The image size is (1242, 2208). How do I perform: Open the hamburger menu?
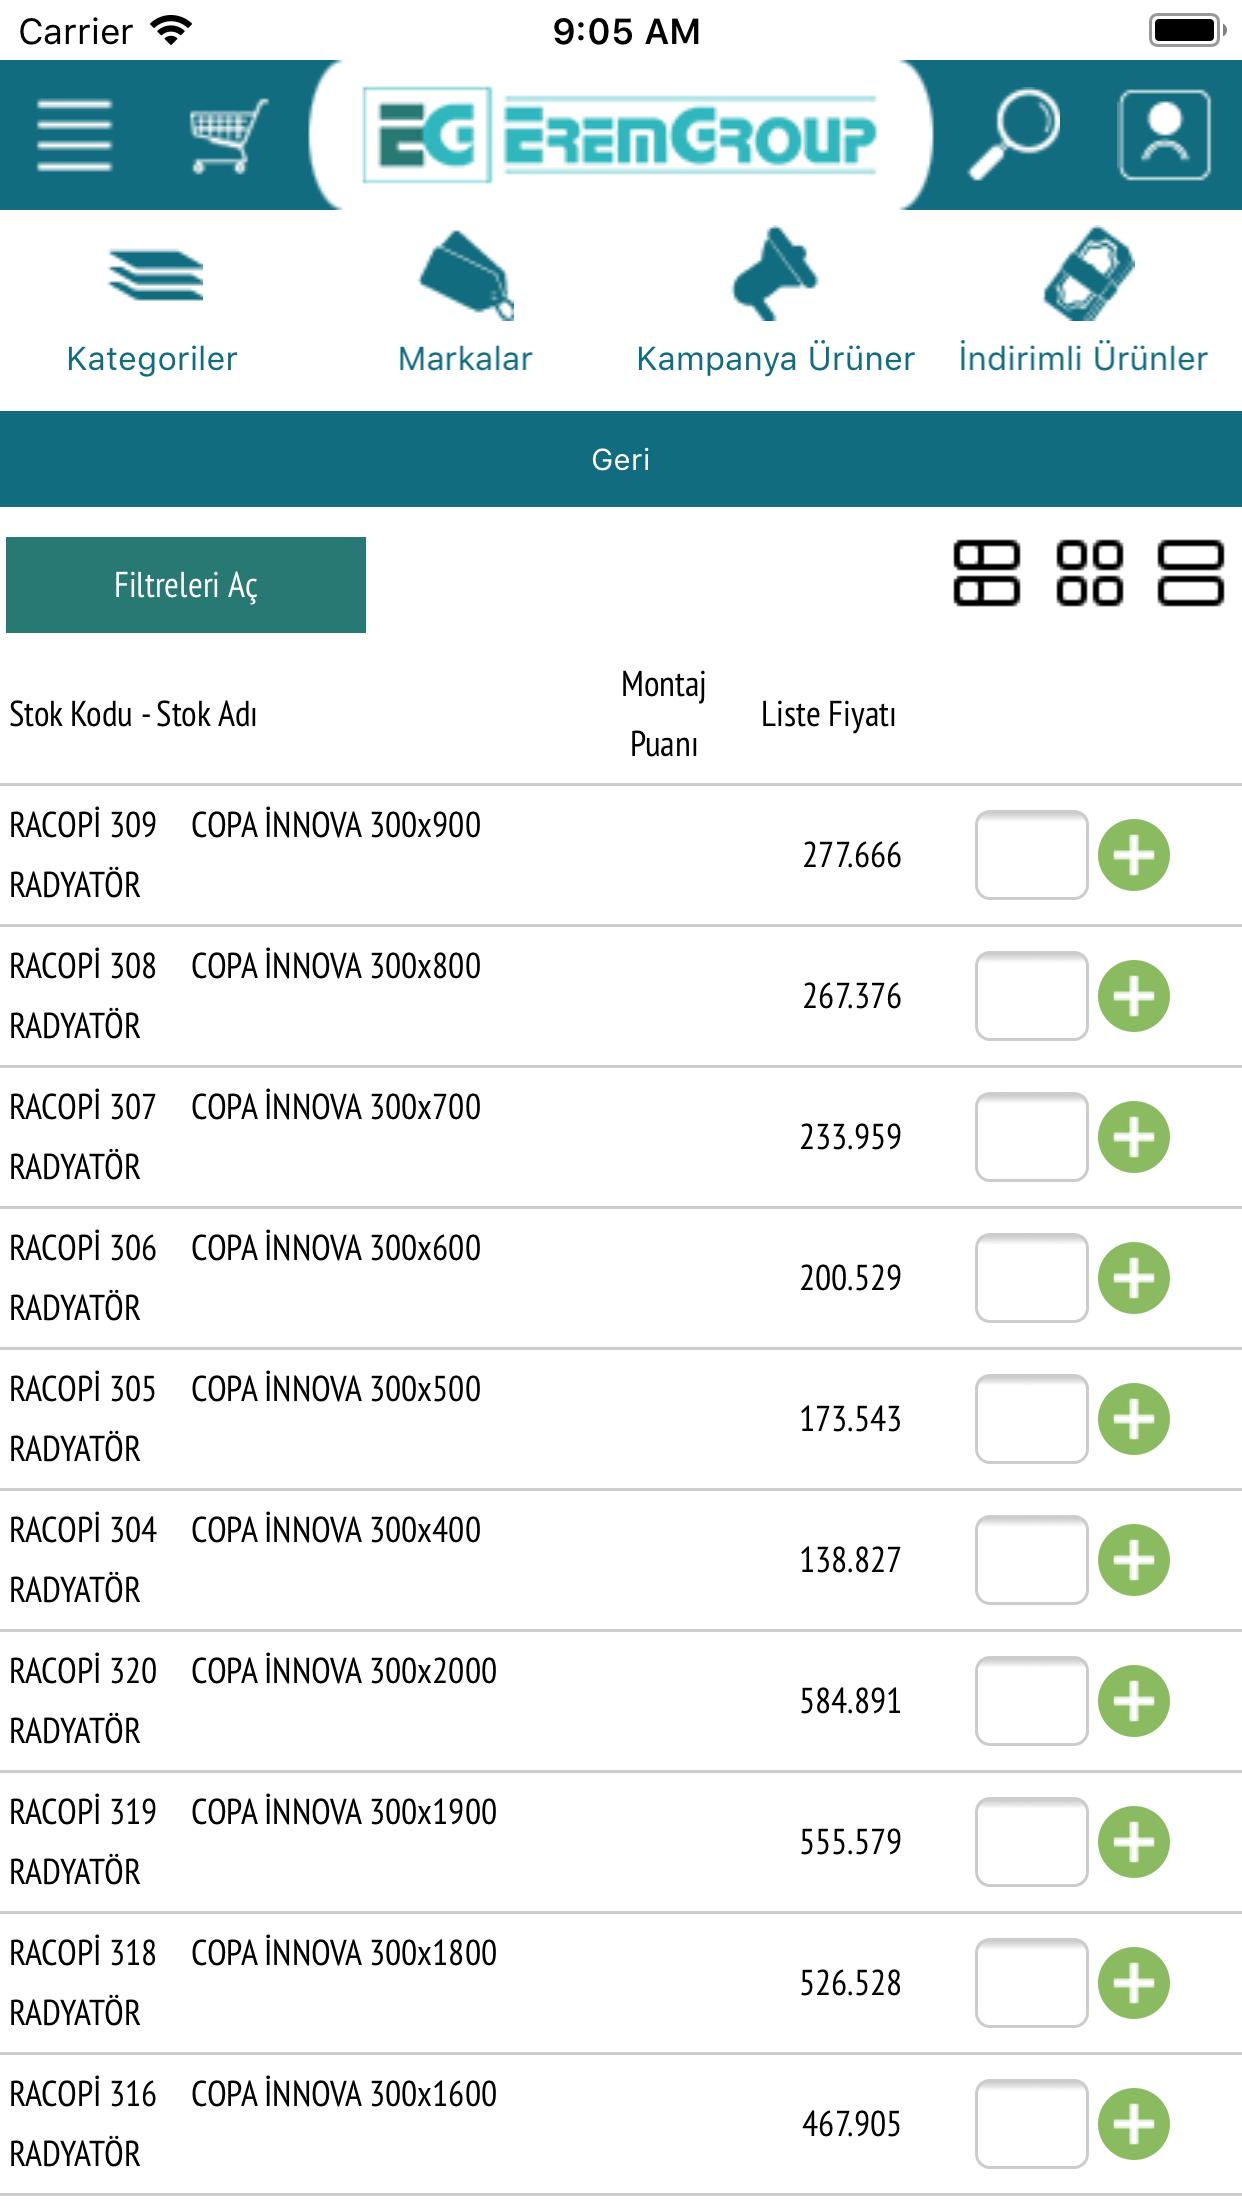74,136
